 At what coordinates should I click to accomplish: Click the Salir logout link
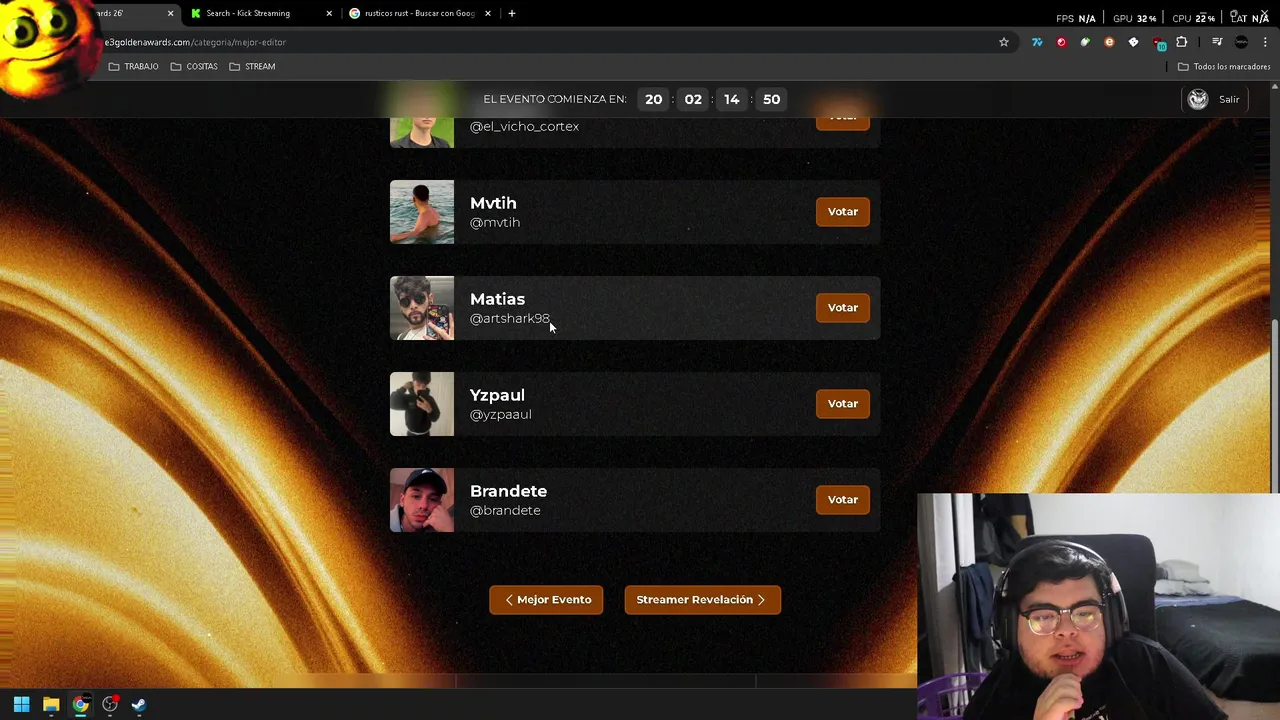click(1229, 99)
